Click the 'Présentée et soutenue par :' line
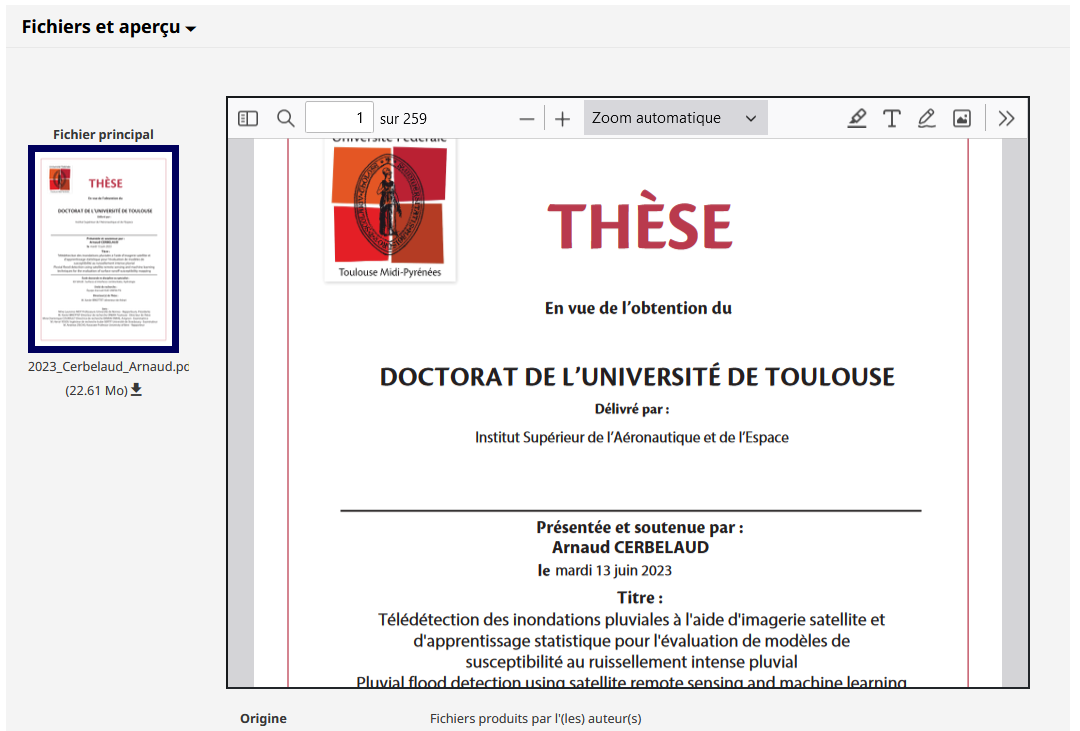The width and height of the screenshot is (1080, 731). (640, 527)
